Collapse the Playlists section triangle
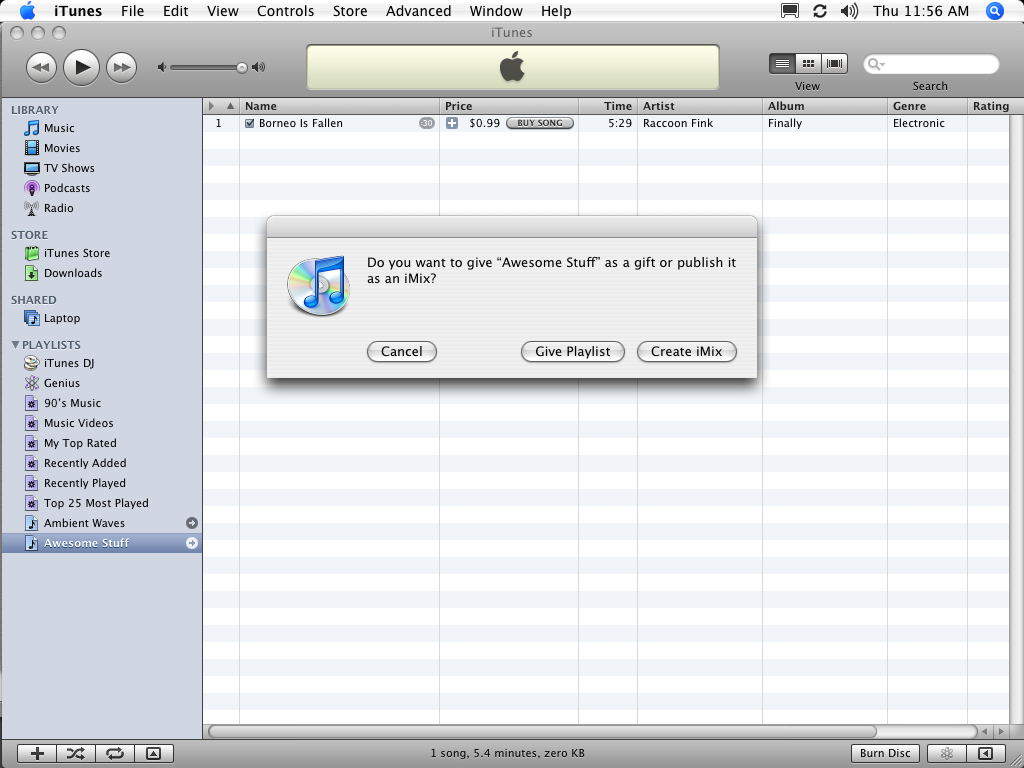 point(15,344)
